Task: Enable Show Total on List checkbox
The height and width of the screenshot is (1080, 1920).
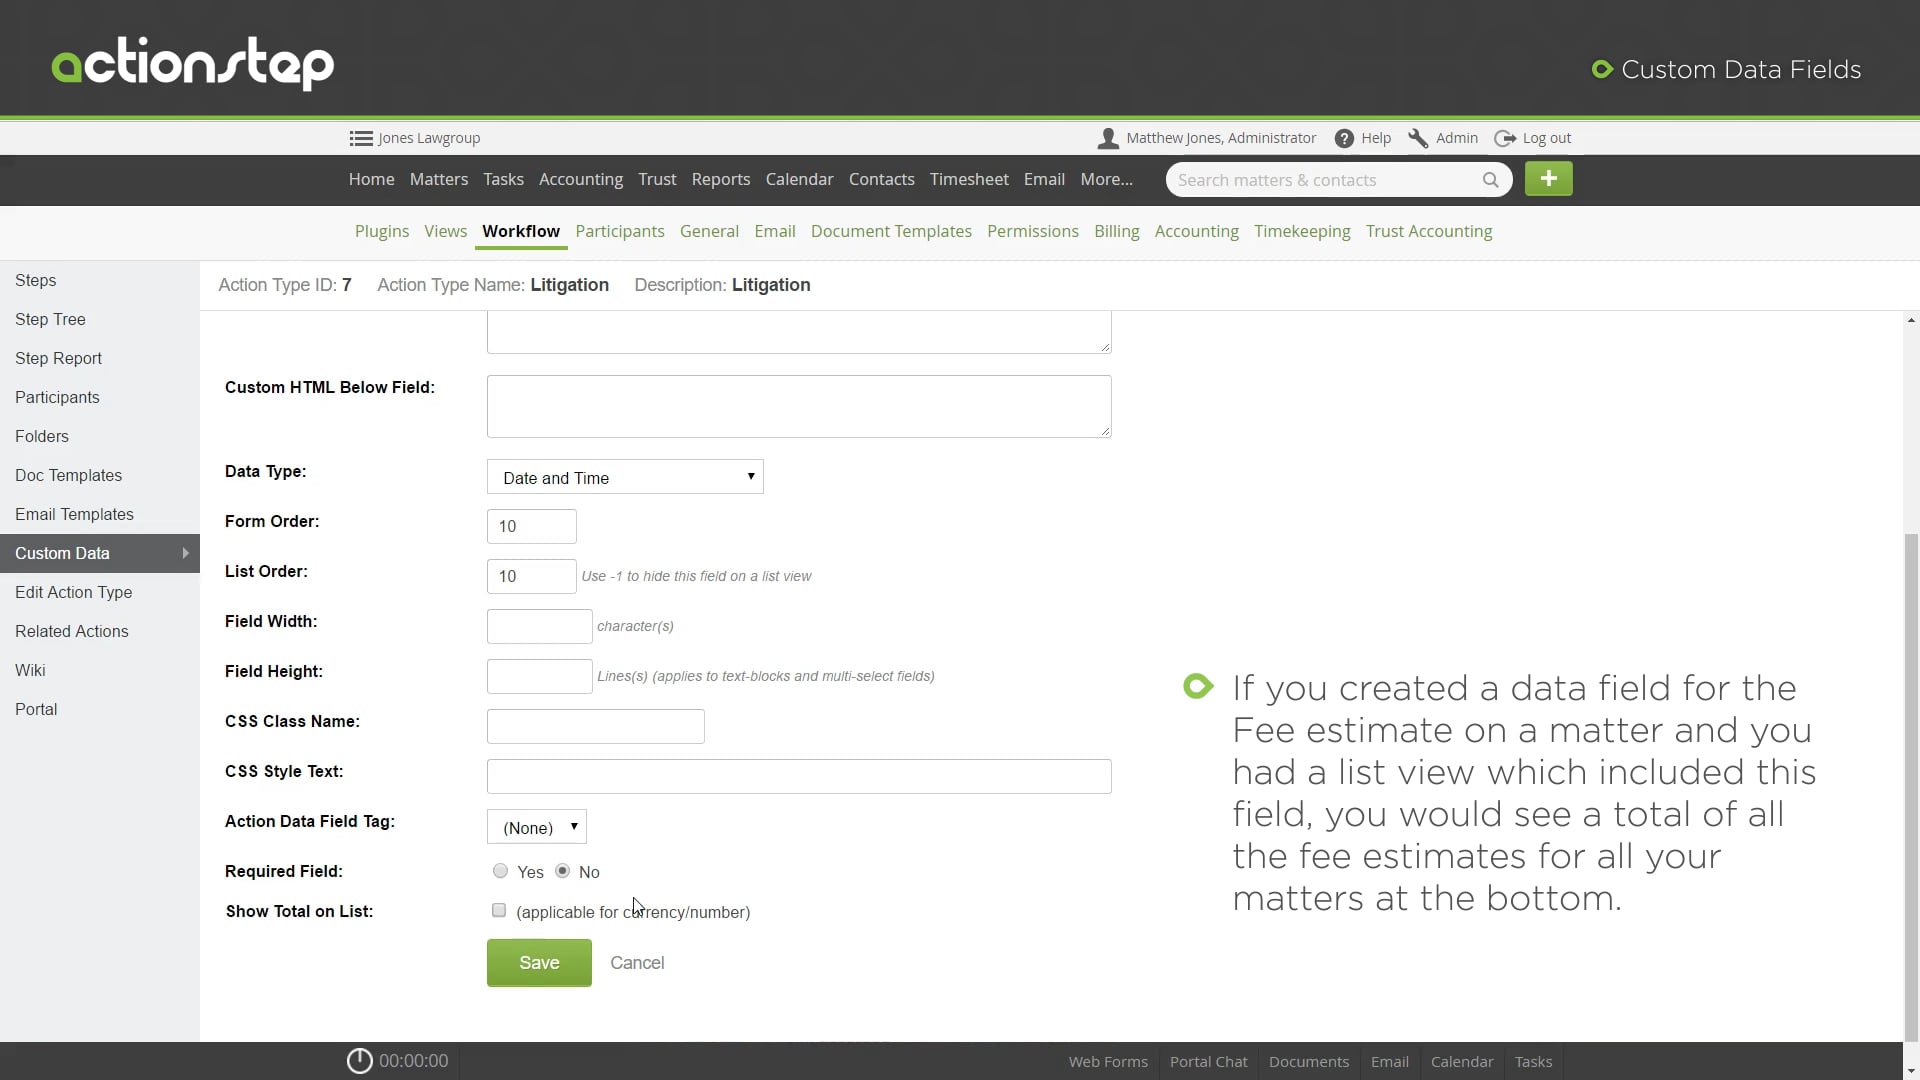Action: tap(499, 910)
